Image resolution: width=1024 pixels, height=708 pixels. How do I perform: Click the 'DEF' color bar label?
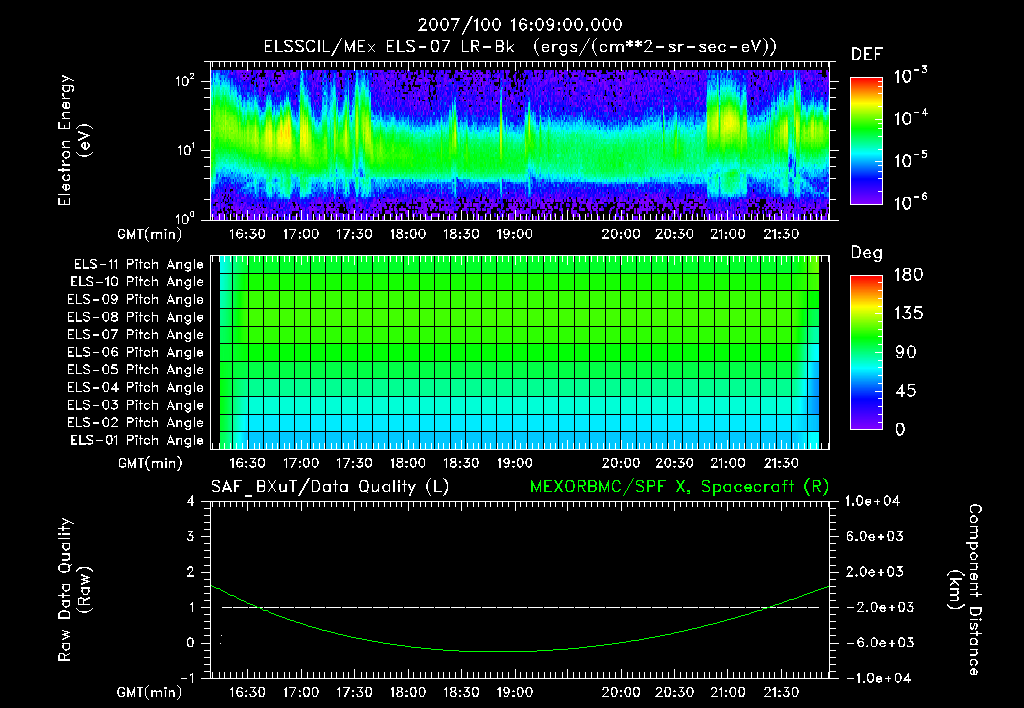click(x=867, y=55)
